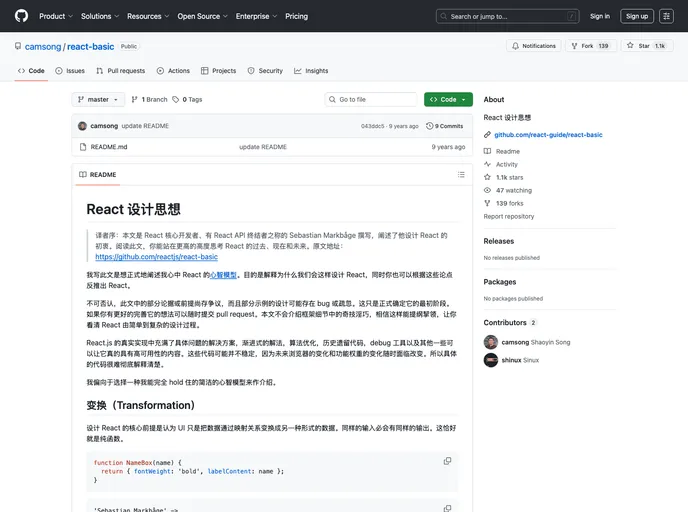View the 0 Tags link

(x=187, y=100)
